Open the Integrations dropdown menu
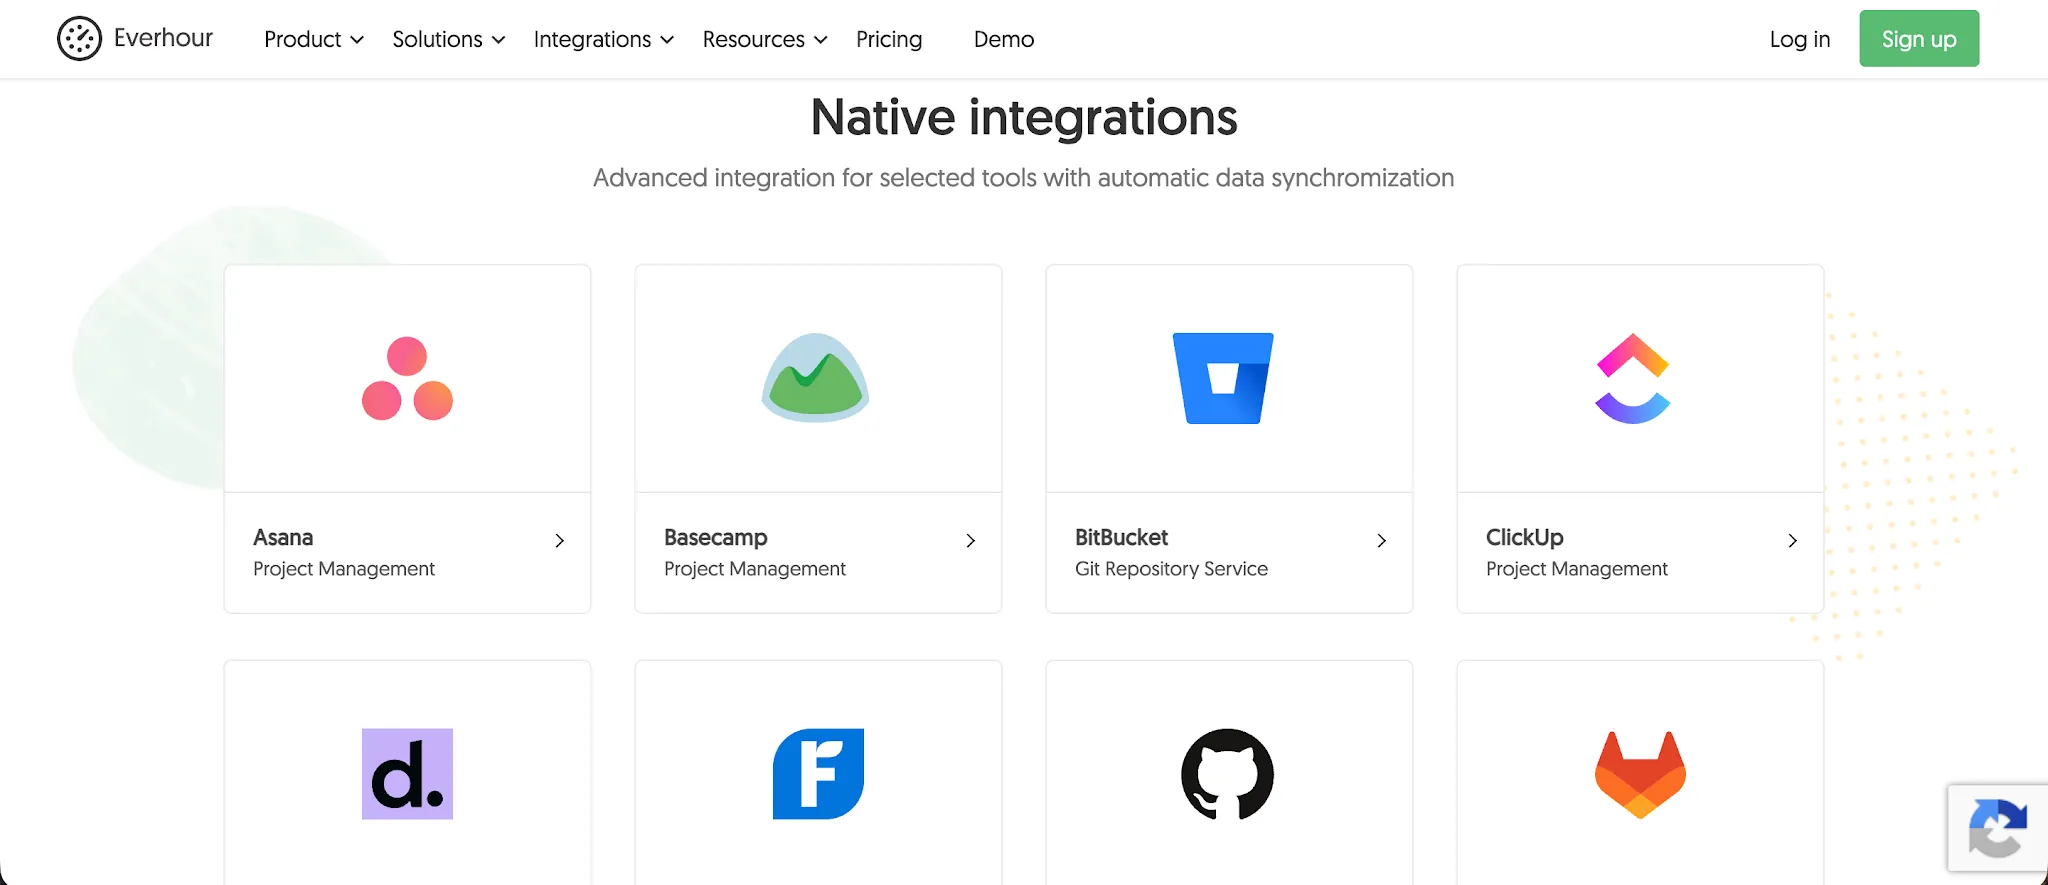Viewport: 2048px width, 885px height. (x=604, y=39)
